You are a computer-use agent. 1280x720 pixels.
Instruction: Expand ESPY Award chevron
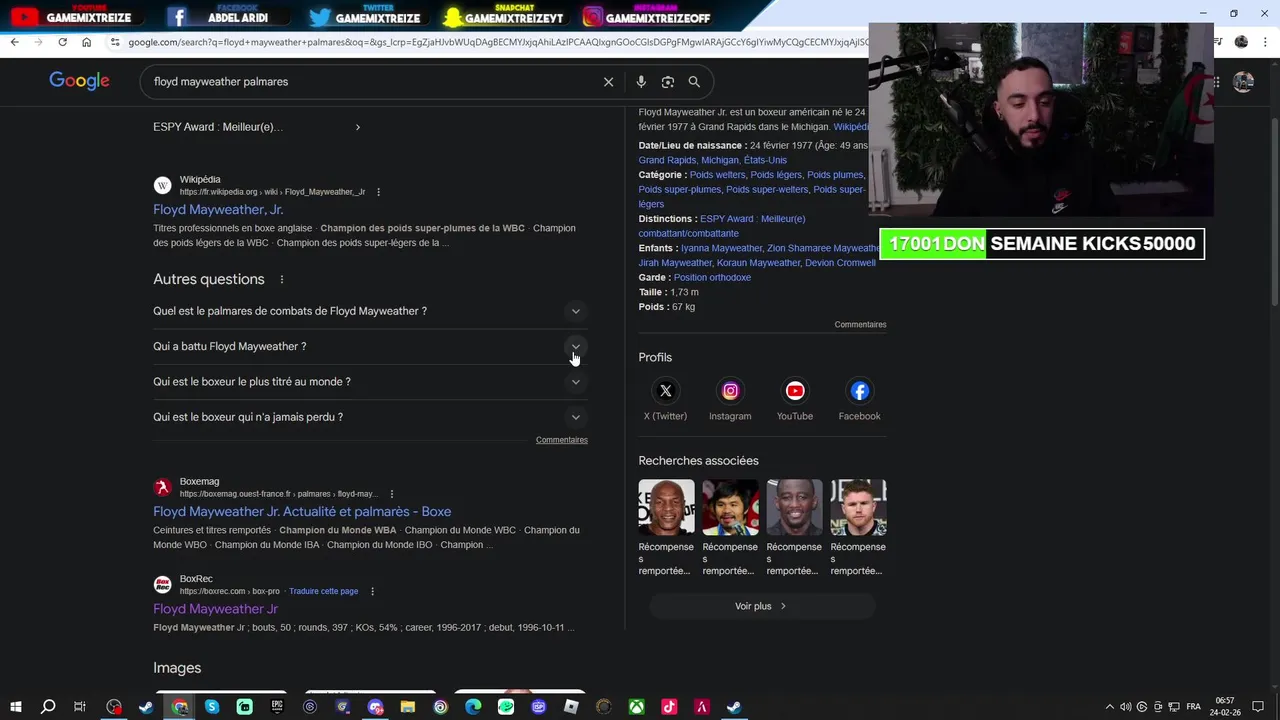click(x=357, y=127)
